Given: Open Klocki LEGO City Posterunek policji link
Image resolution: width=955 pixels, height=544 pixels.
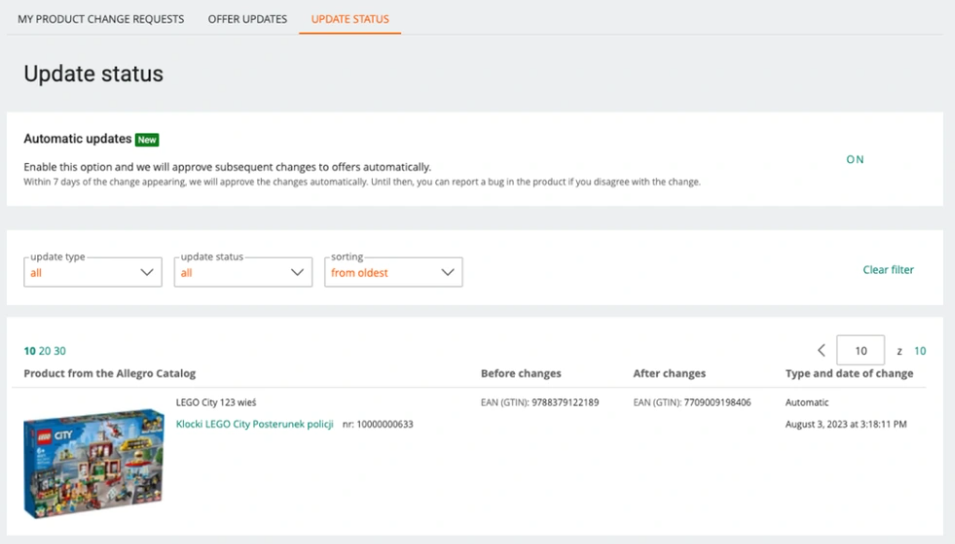Looking at the screenshot, I should (254, 424).
